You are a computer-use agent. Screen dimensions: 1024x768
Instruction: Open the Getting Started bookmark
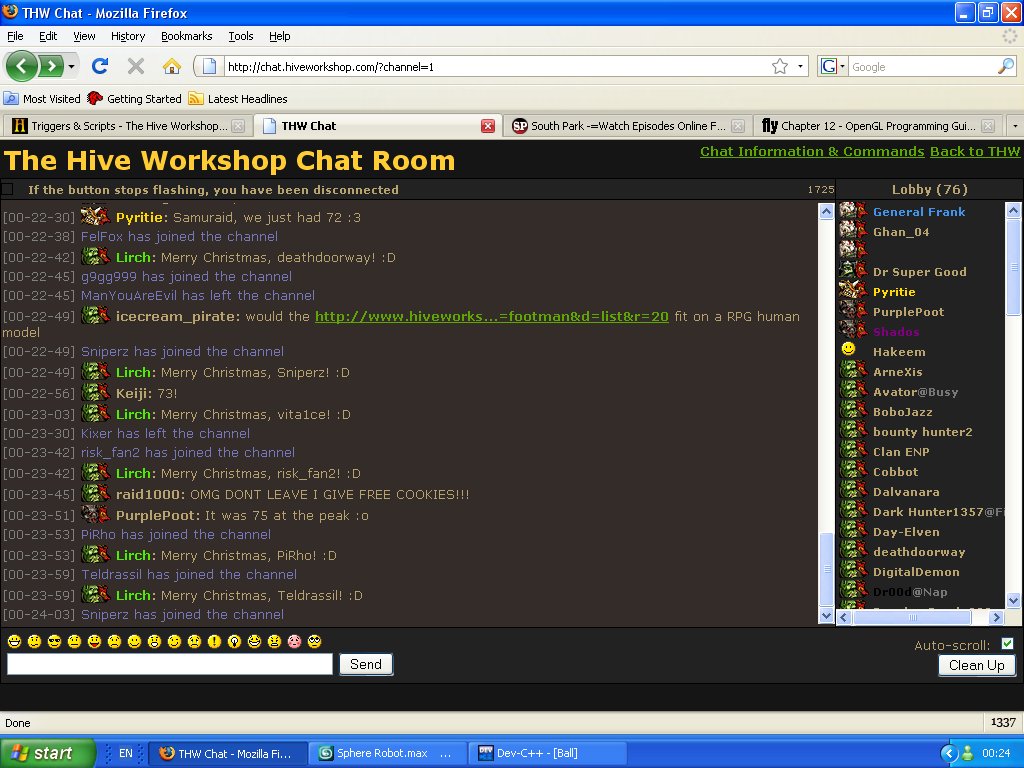(135, 99)
